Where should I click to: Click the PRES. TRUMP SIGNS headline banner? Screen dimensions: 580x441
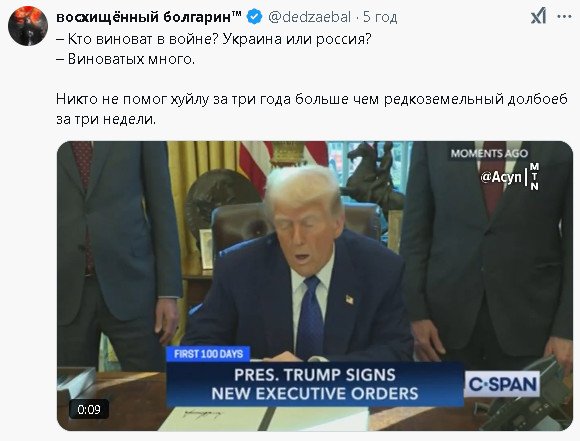pos(315,384)
